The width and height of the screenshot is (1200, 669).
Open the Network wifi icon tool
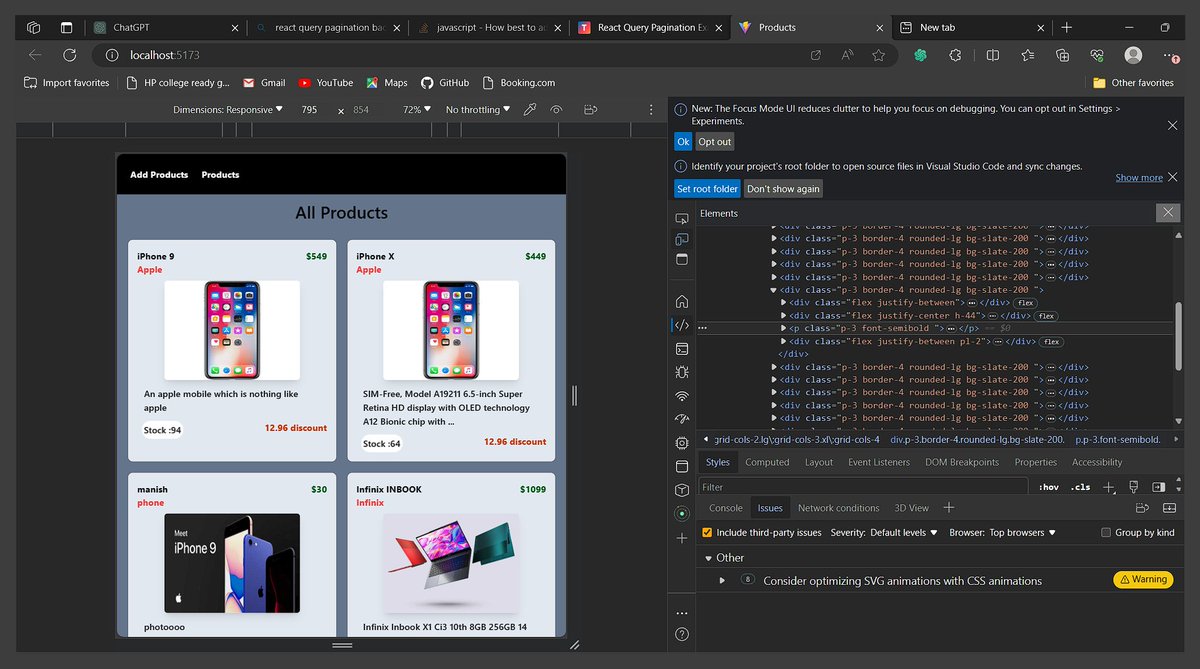click(682, 396)
